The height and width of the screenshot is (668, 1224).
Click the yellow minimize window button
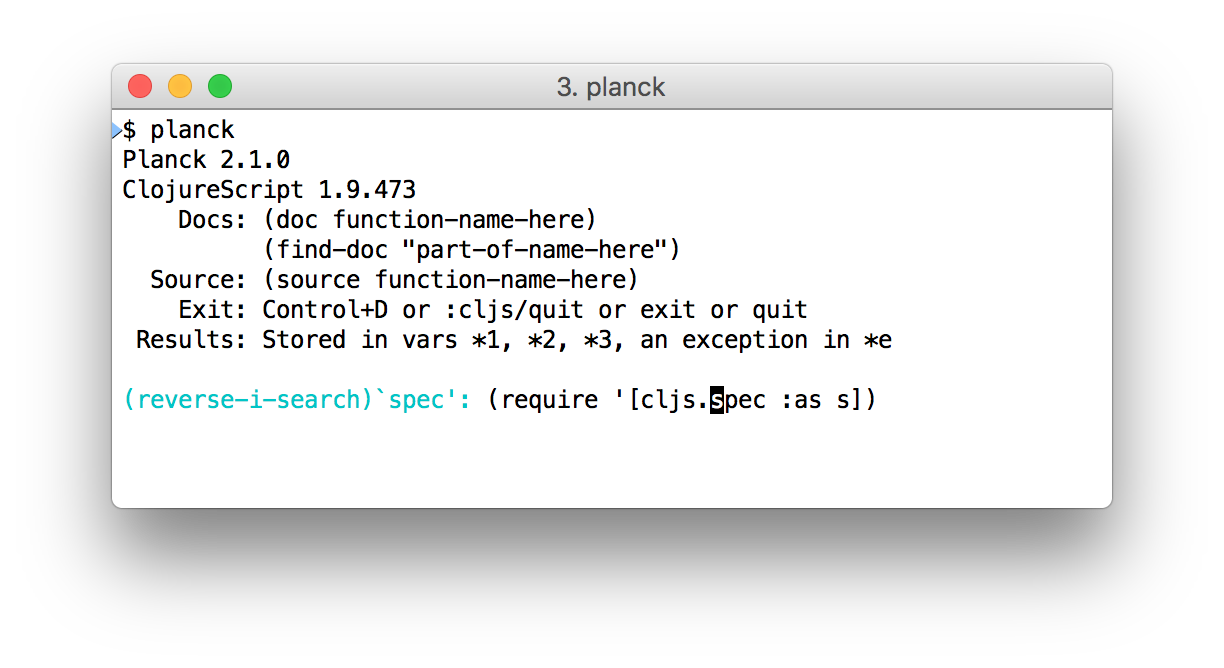click(180, 87)
